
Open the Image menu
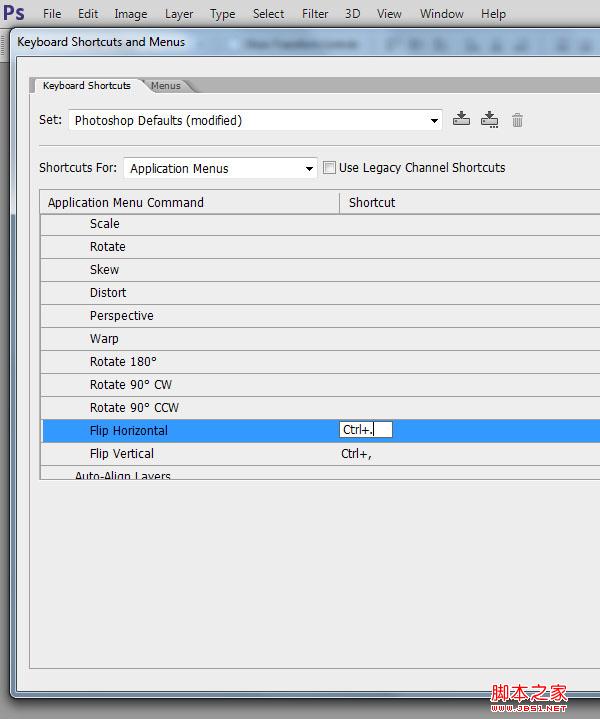point(131,14)
